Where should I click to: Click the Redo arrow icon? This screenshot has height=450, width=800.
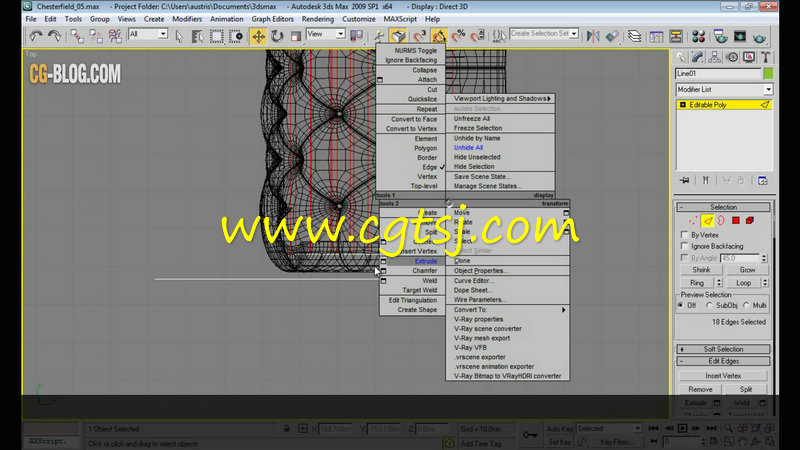coord(54,36)
